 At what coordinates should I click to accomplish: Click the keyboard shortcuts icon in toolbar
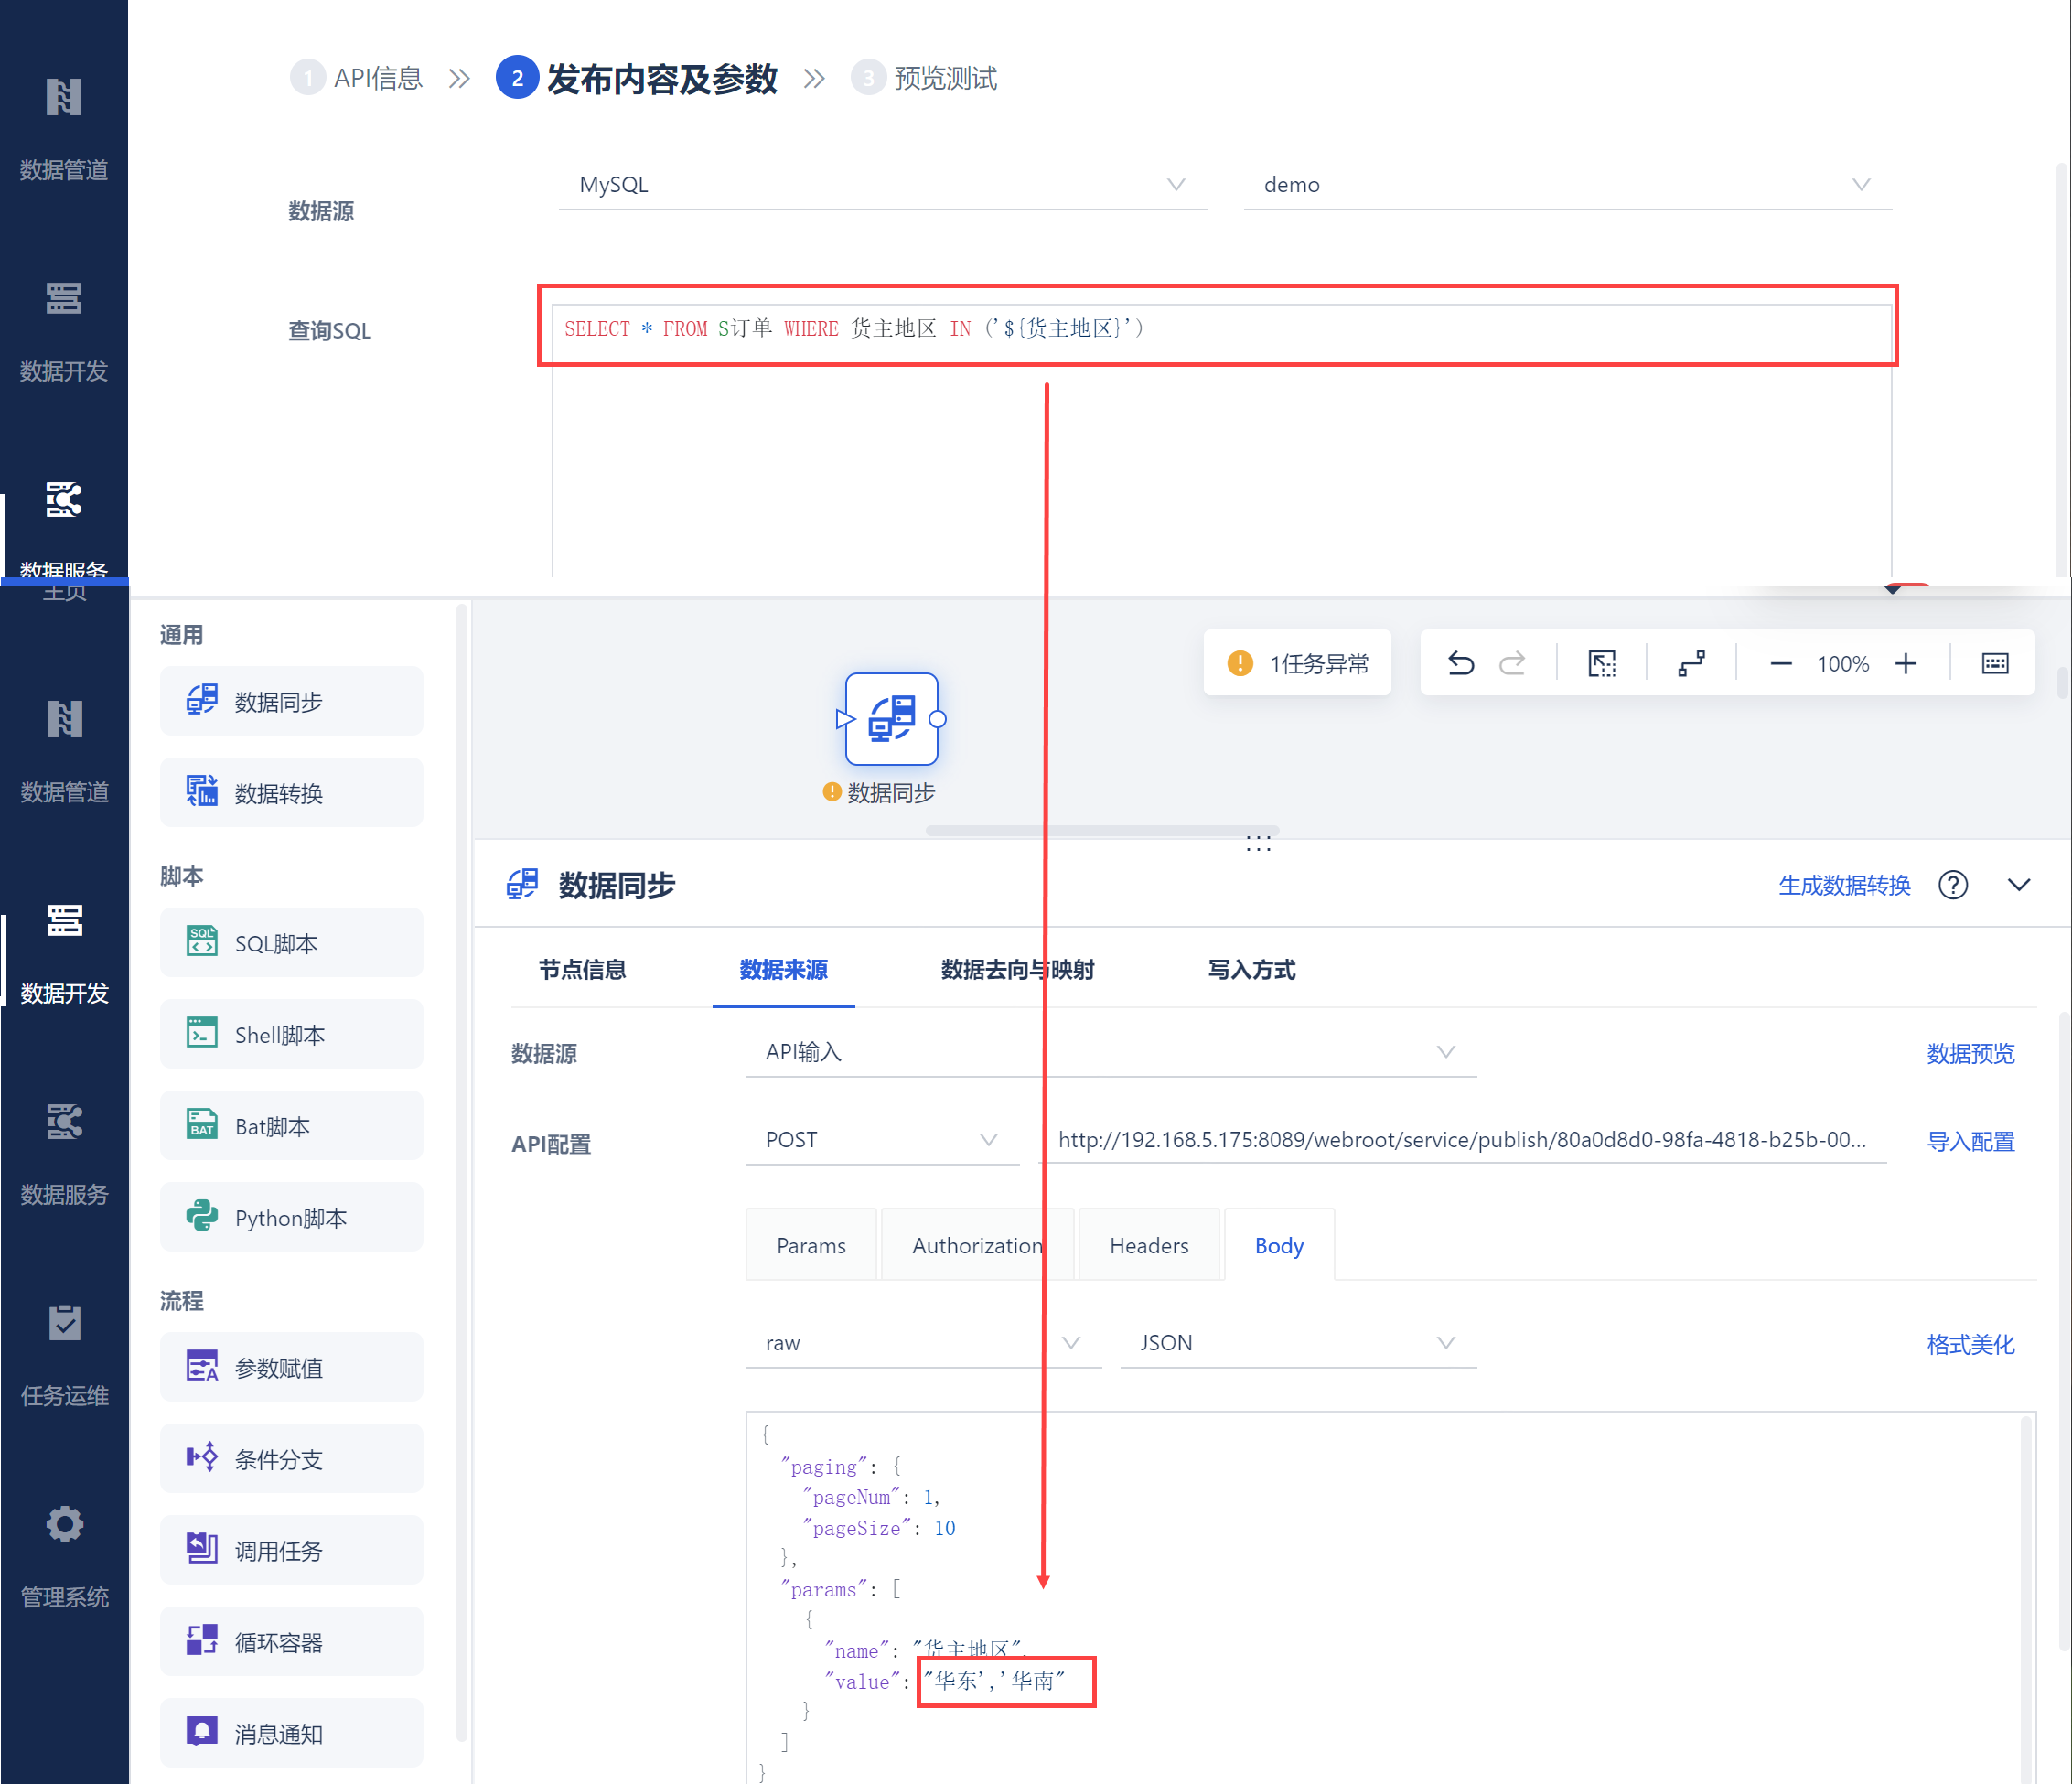(1995, 663)
